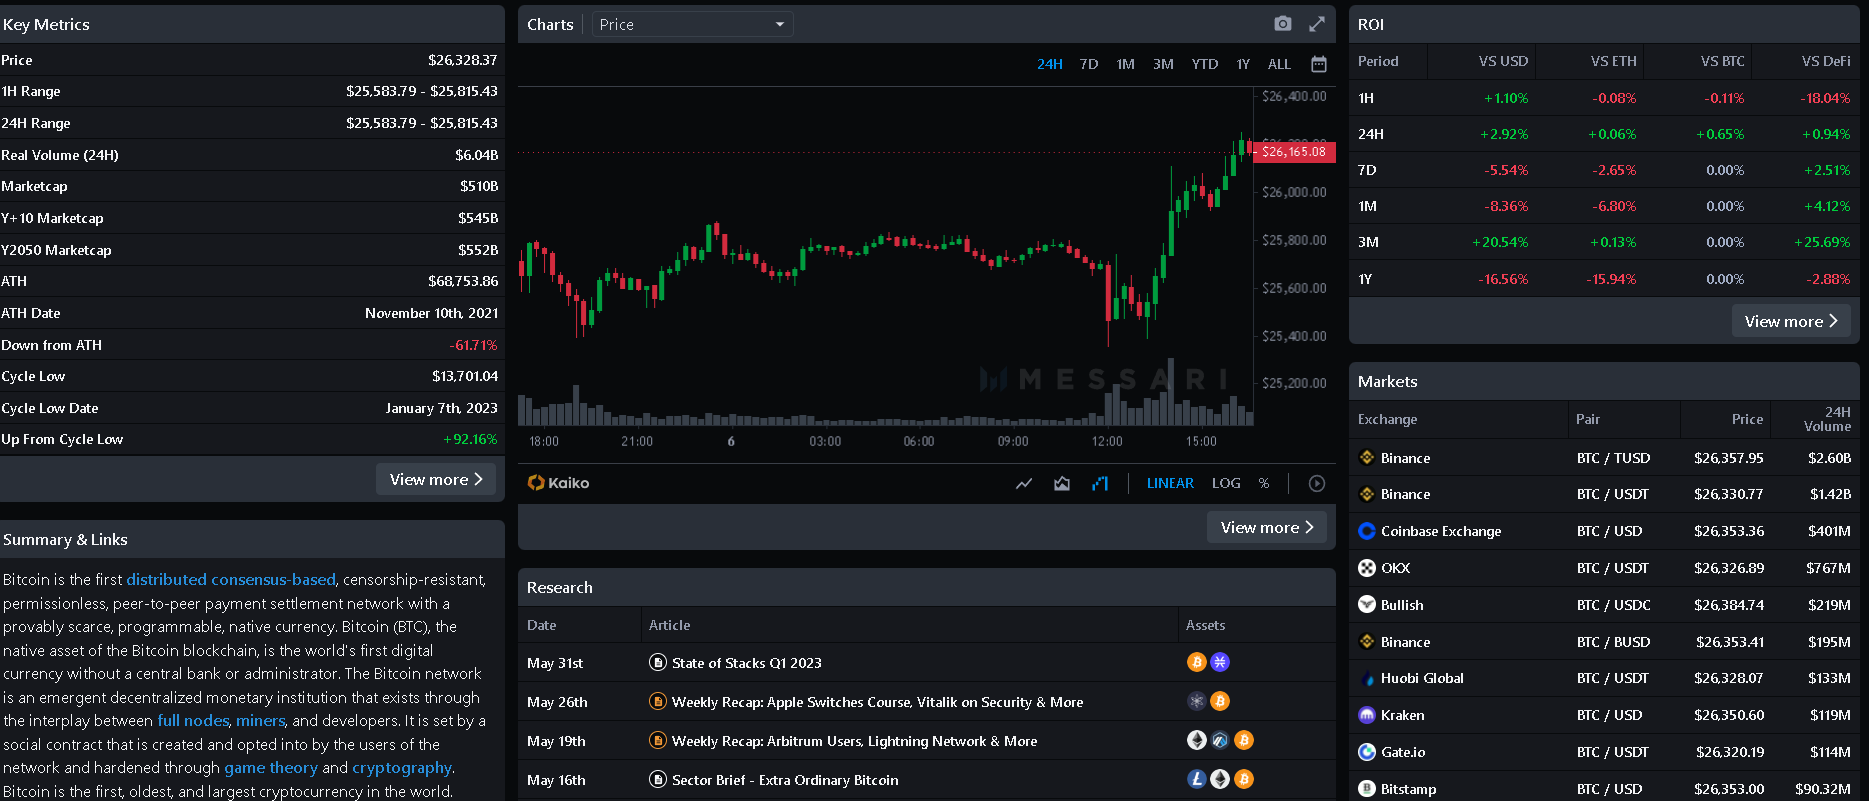Expand the chart to fullscreen
This screenshot has height=801, width=1869.
point(1317,24)
